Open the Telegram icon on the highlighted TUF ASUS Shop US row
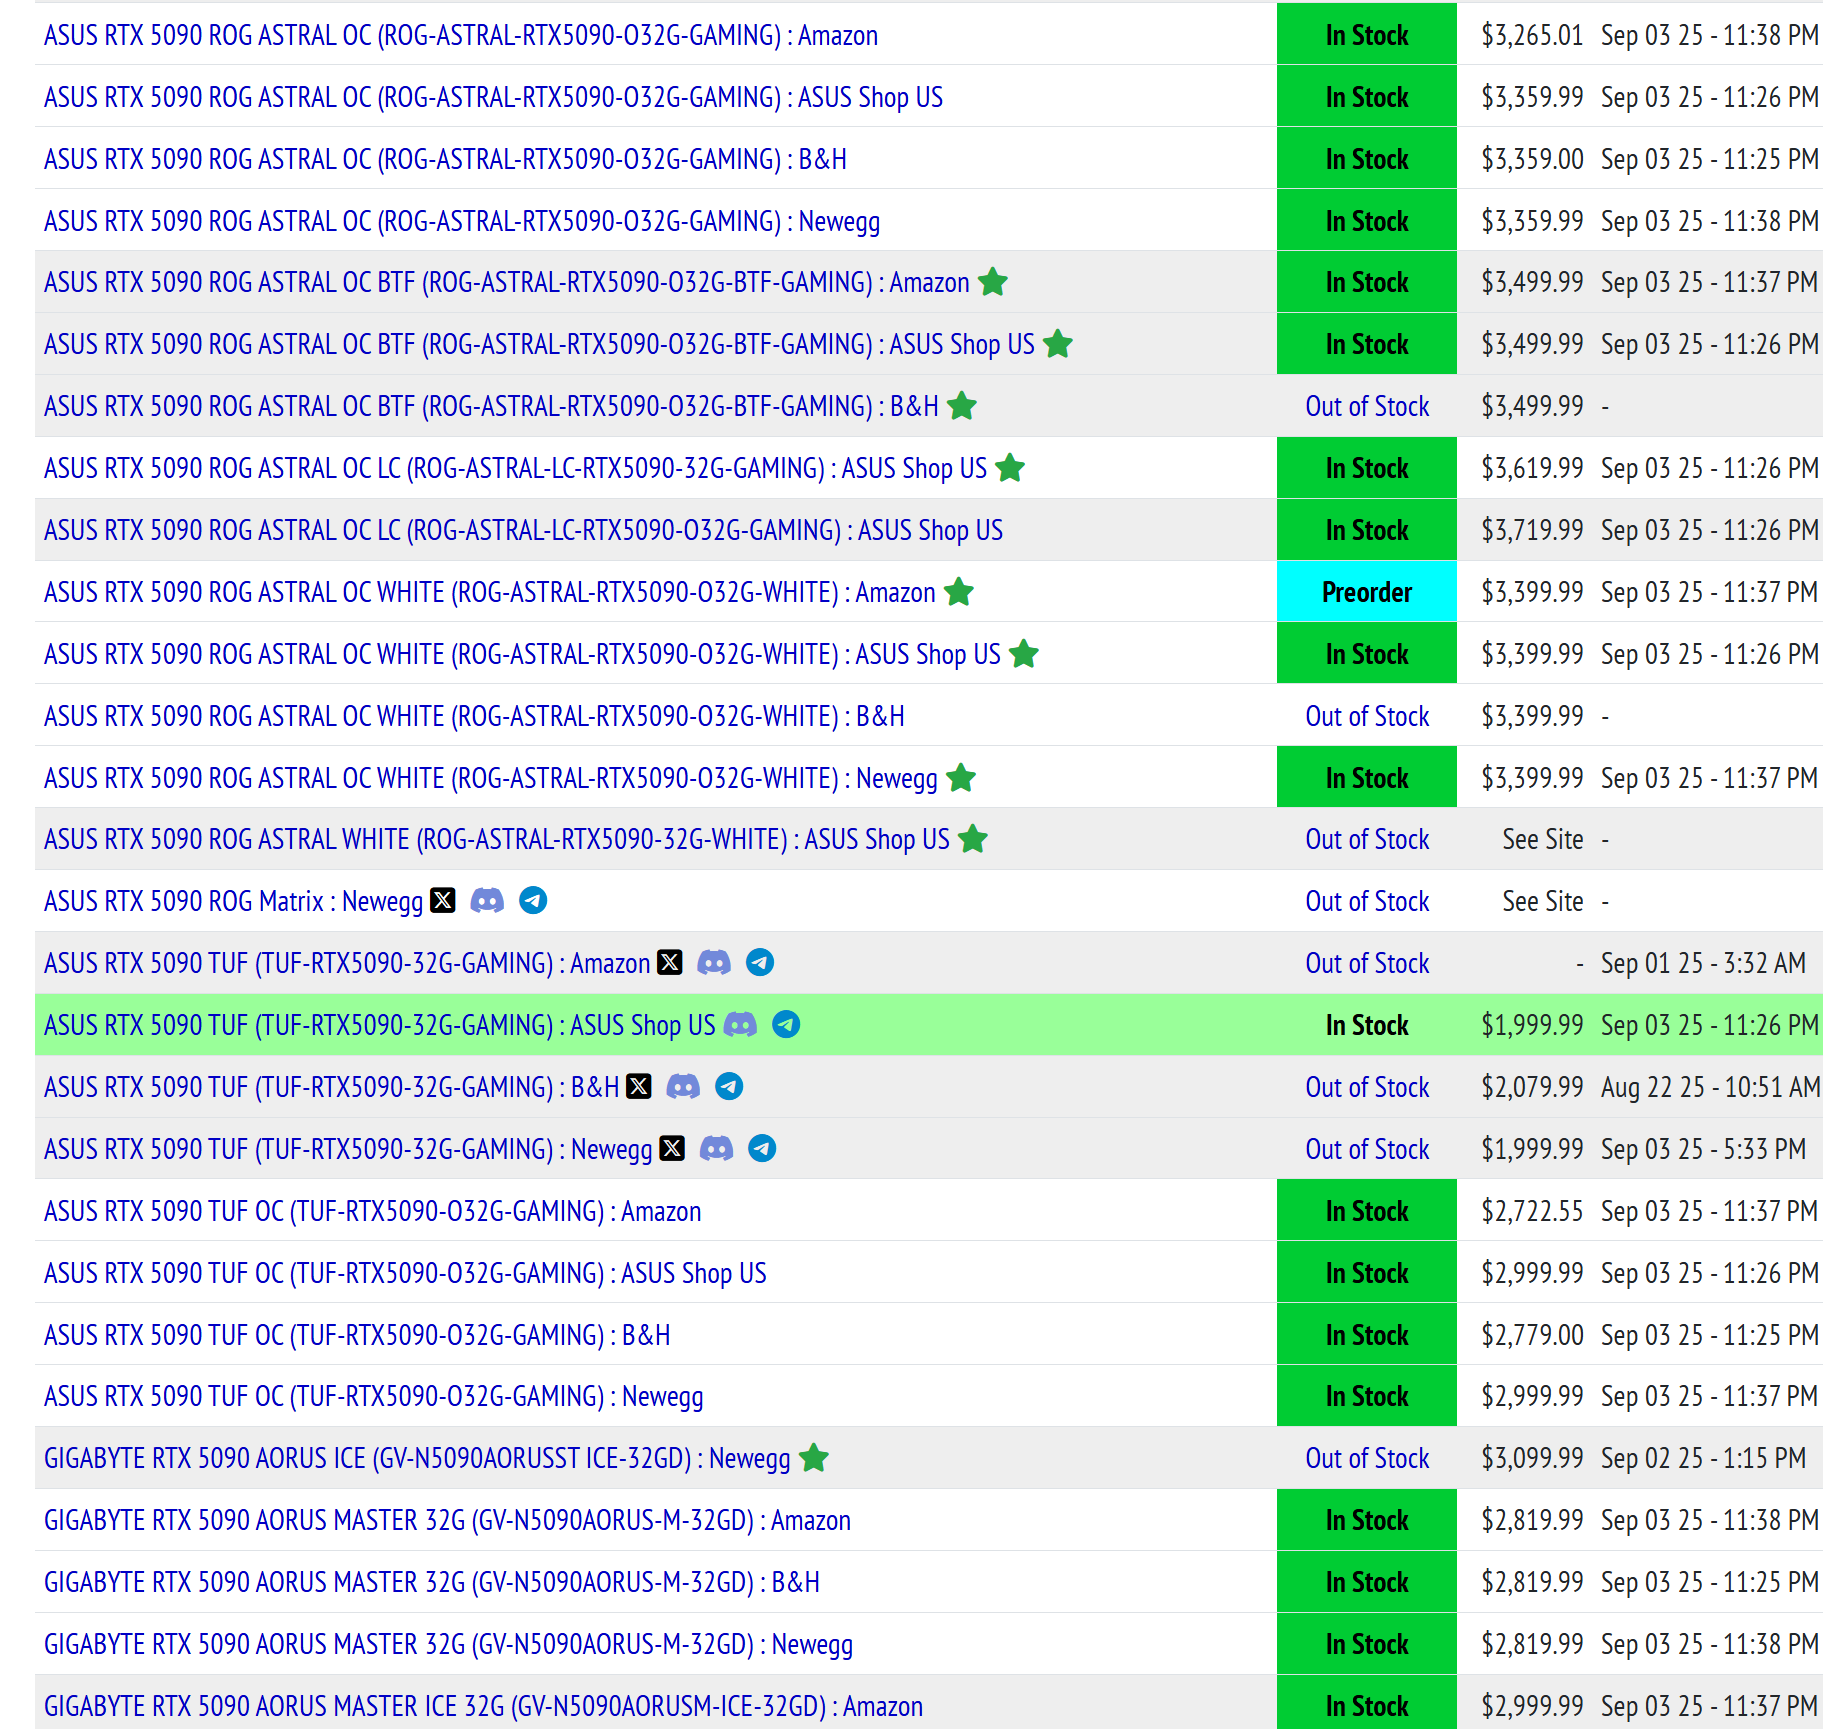 [786, 1025]
